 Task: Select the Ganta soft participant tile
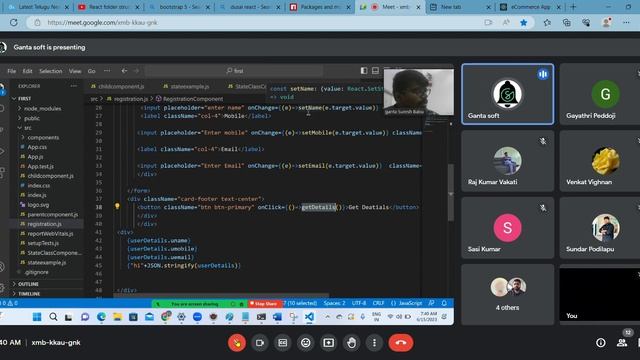pyautogui.click(x=507, y=94)
